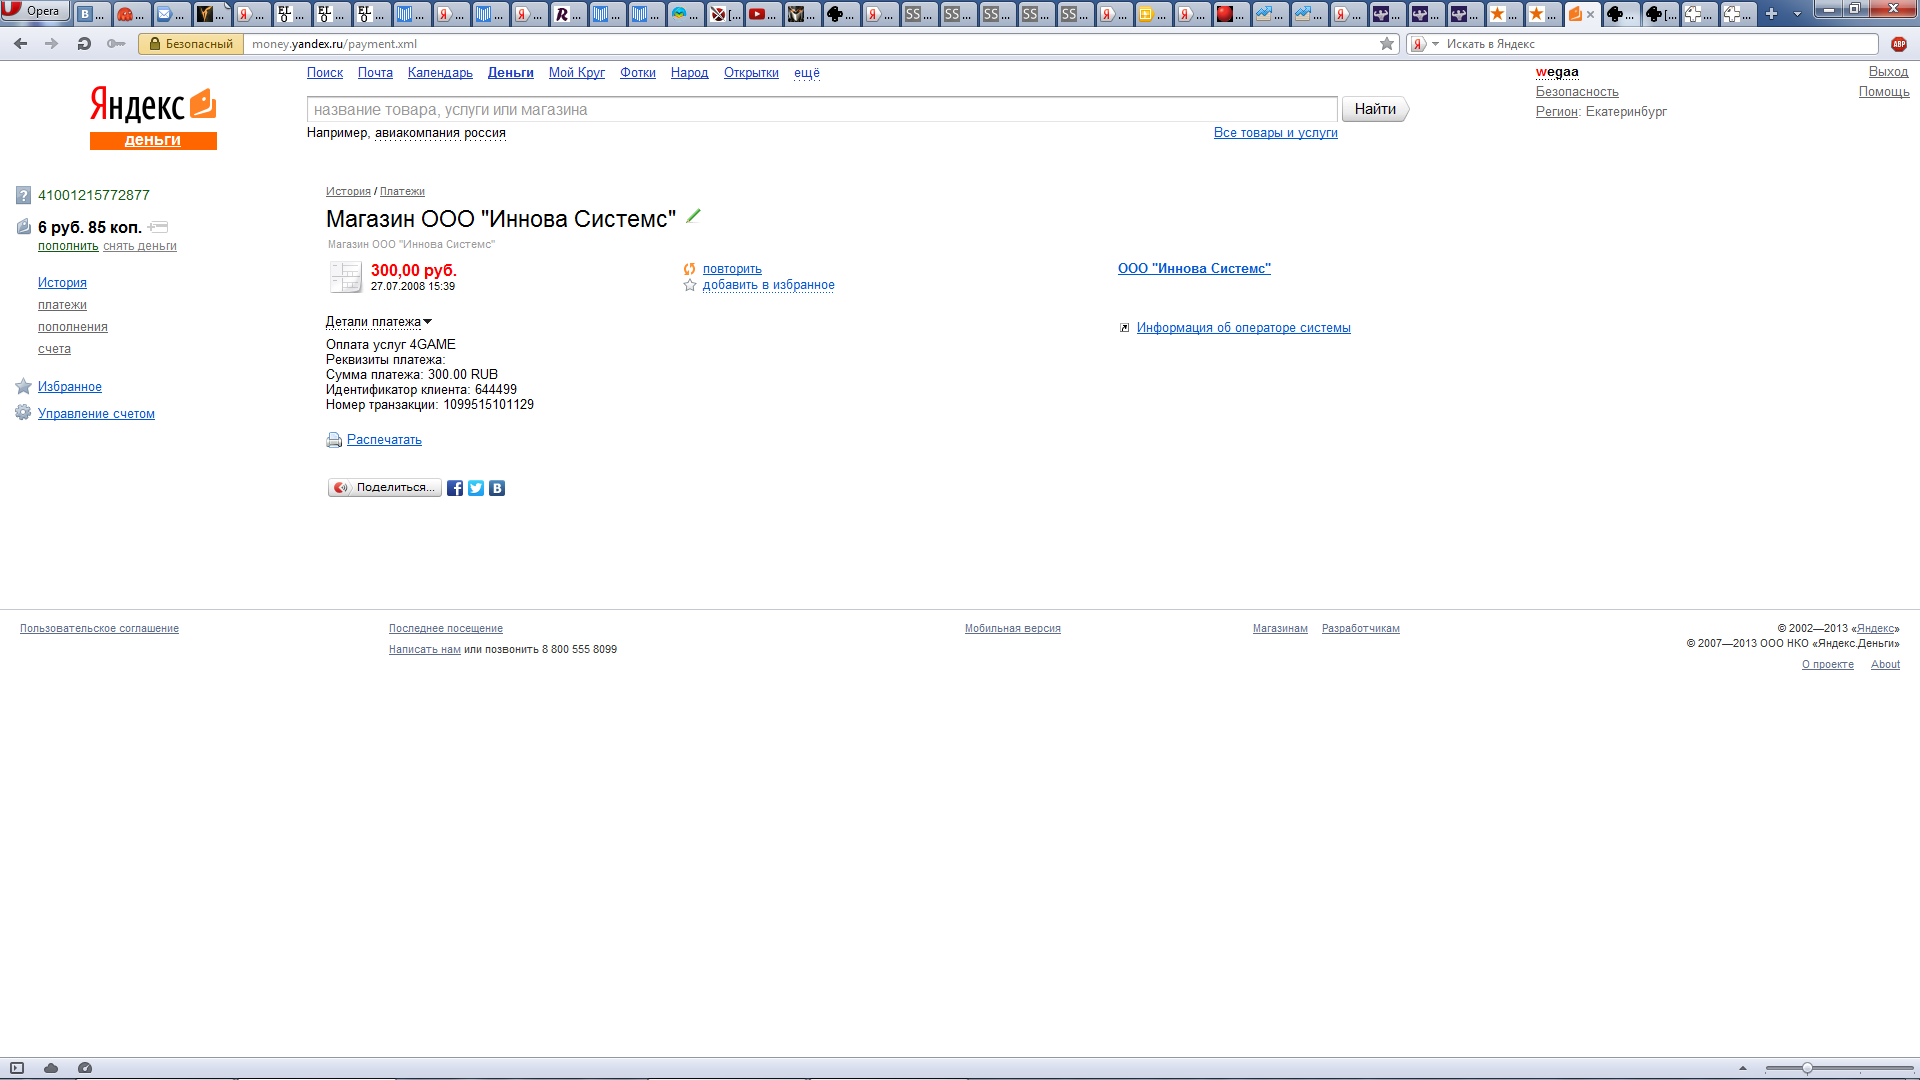This screenshot has width=1920, height=1080.
Task: Toggle the panels icon in the status bar
Action: (x=17, y=1068)
